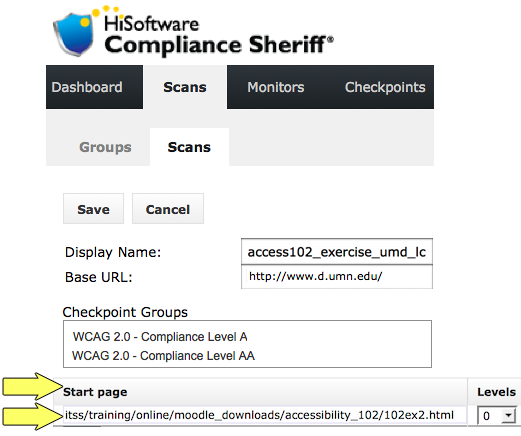
Task: Click the Levels column header
Action: 496,392
